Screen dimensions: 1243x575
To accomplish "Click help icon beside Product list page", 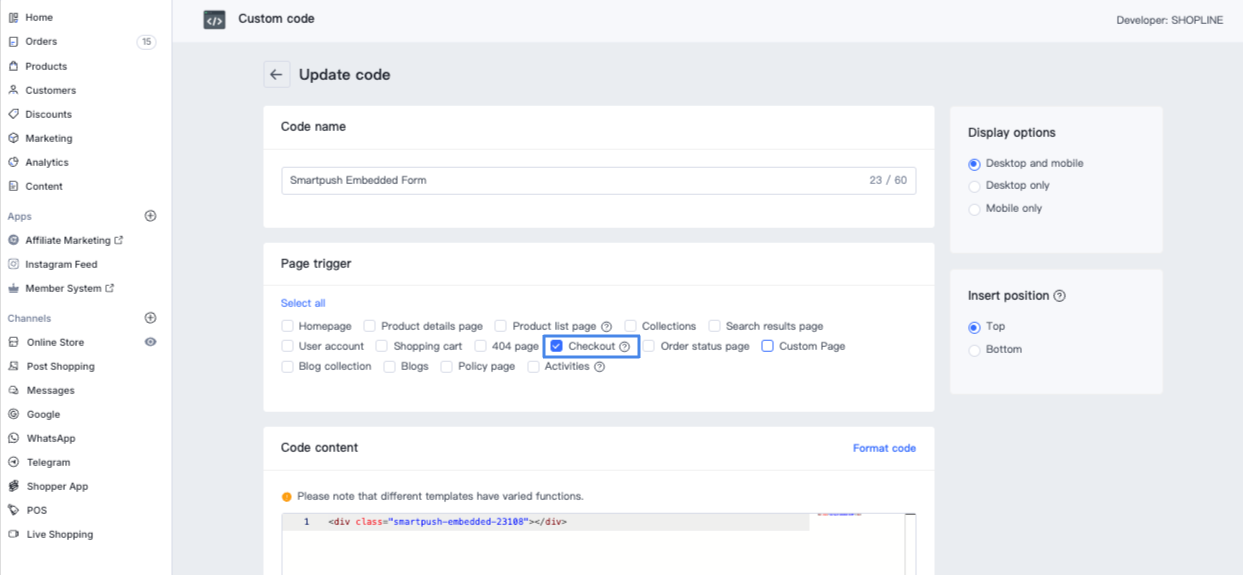I will pos(606,327).
